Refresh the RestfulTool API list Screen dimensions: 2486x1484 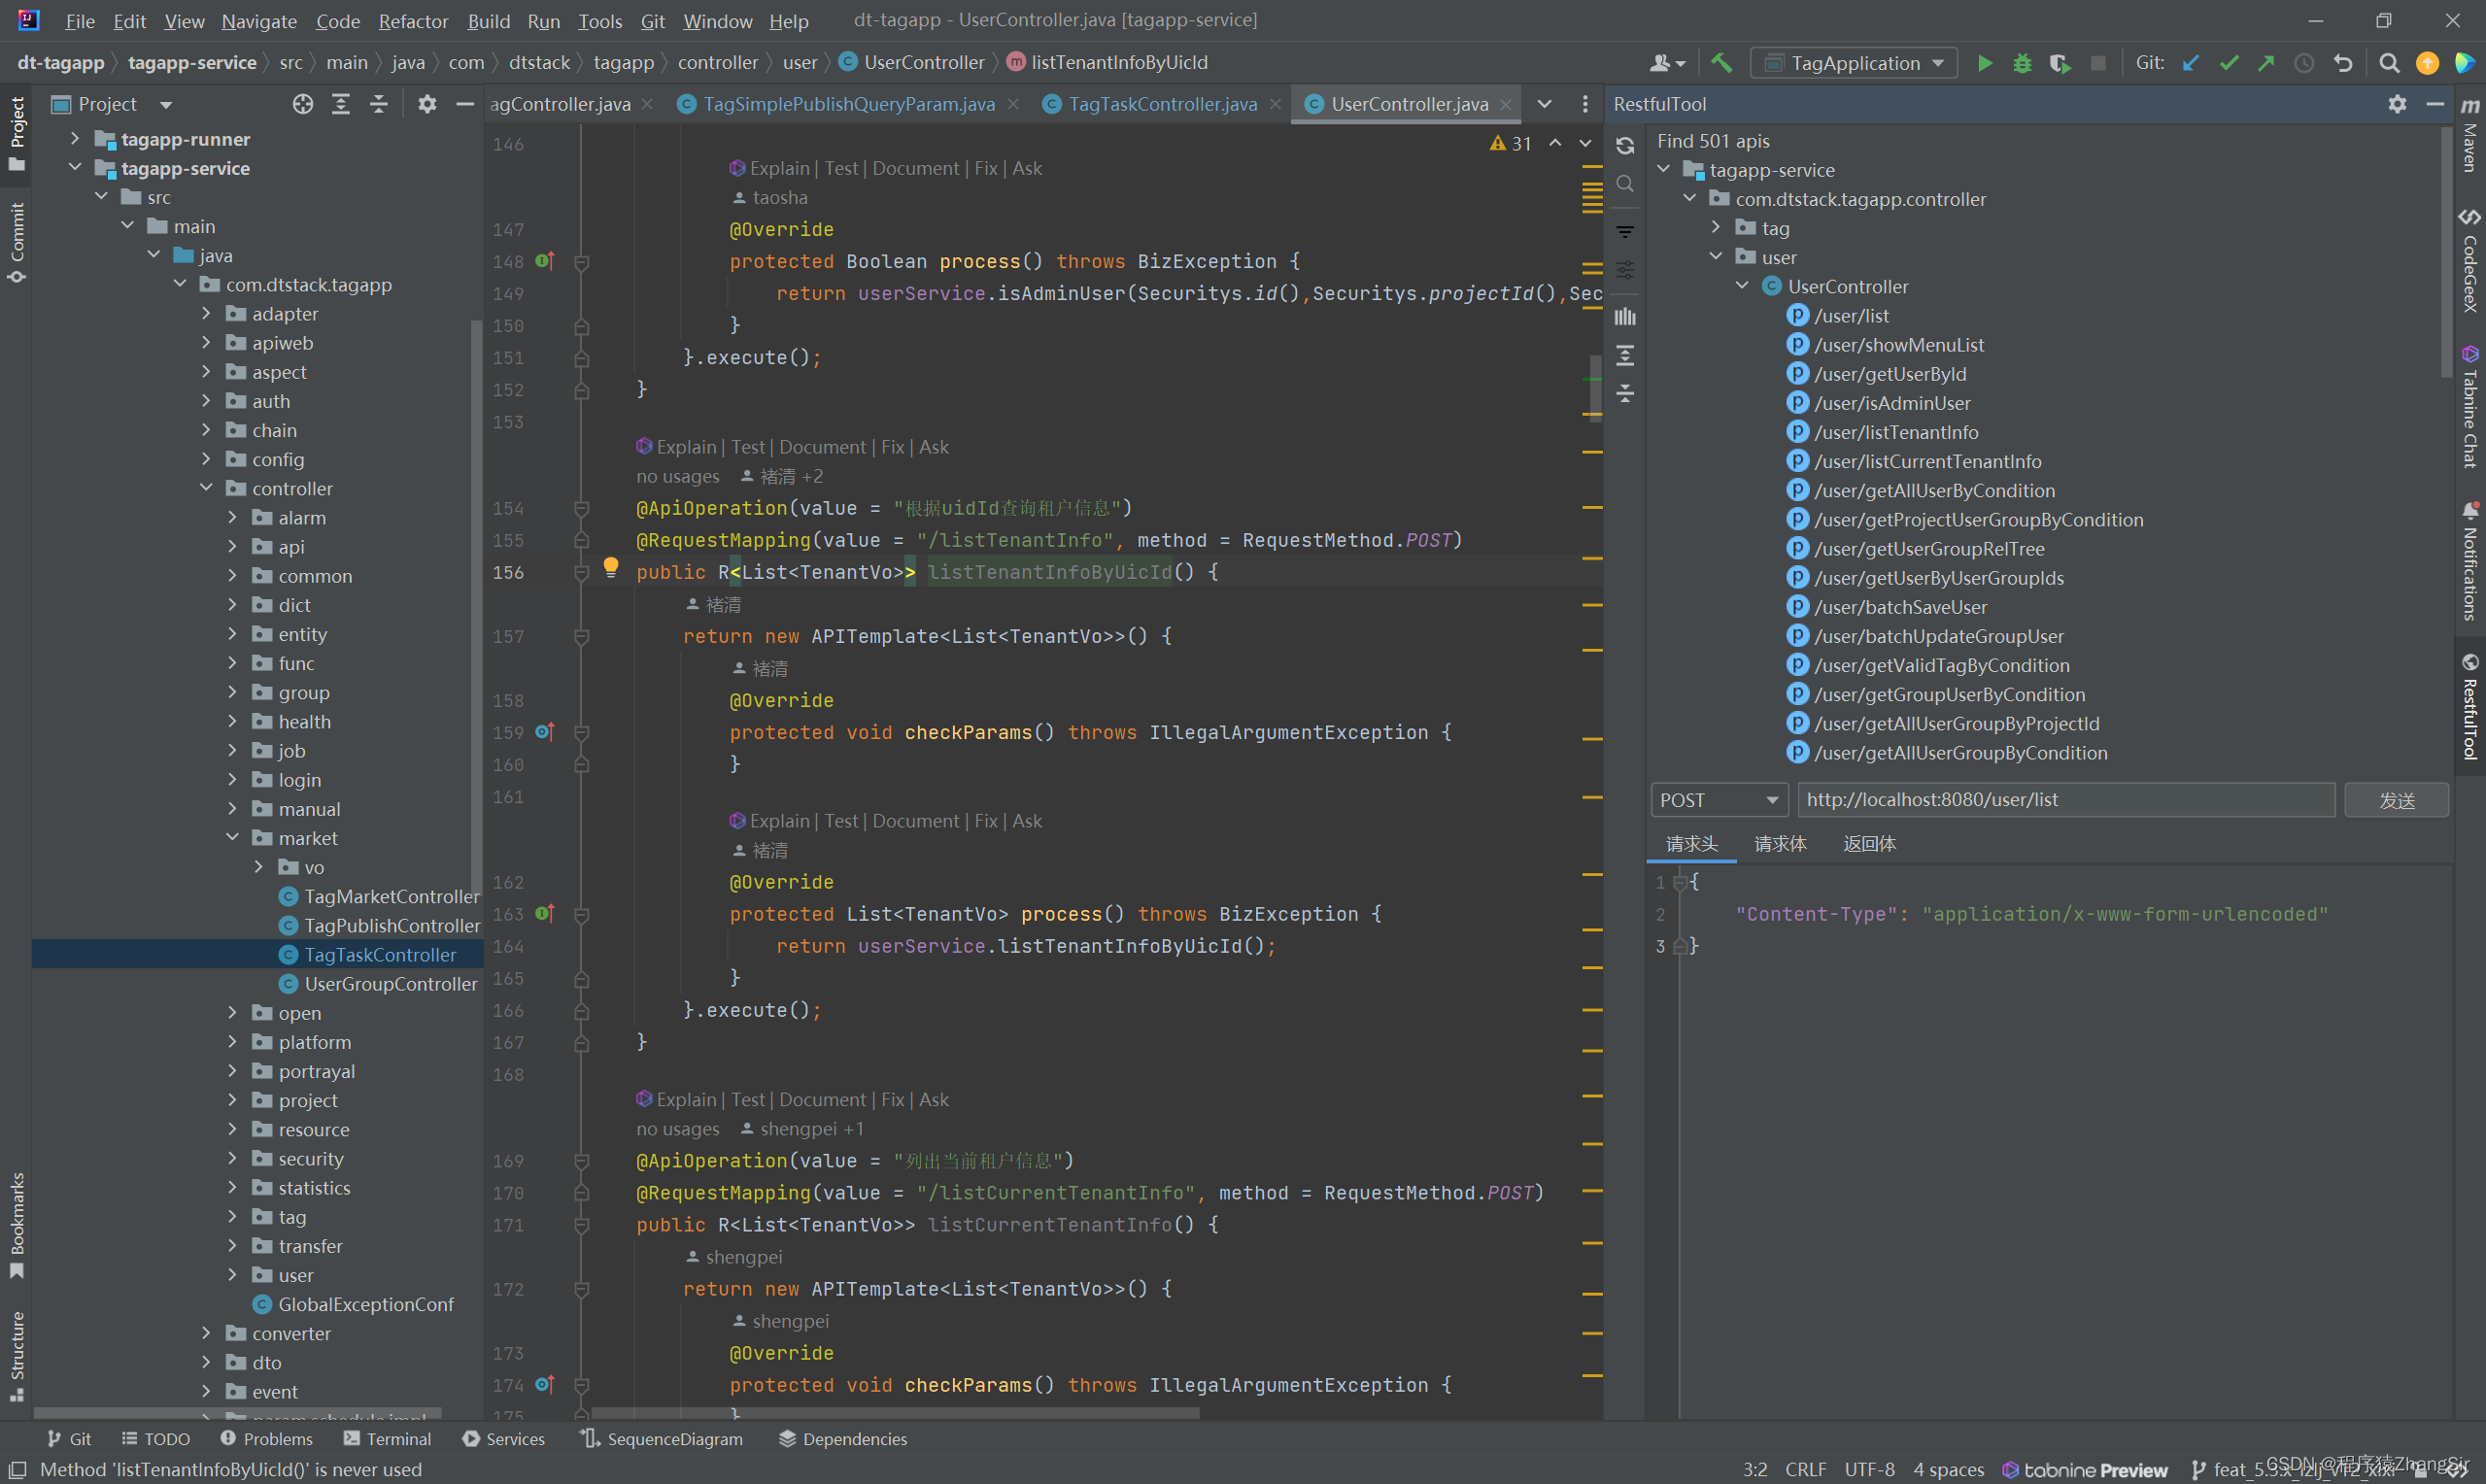(1625, 146)
